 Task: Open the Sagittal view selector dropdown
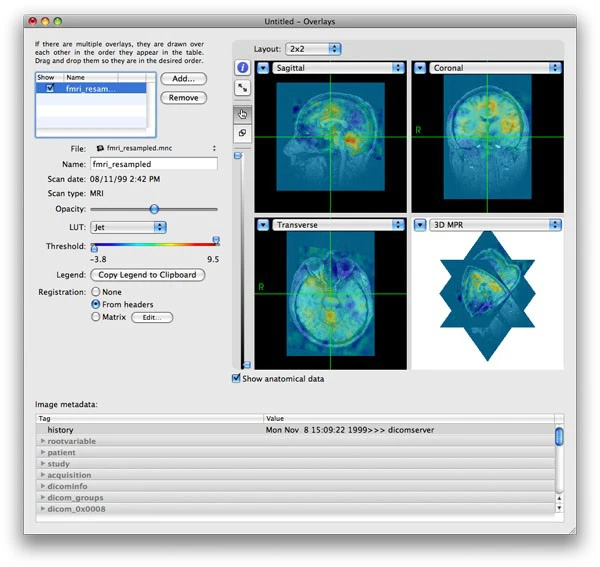(x=338, y=68)
